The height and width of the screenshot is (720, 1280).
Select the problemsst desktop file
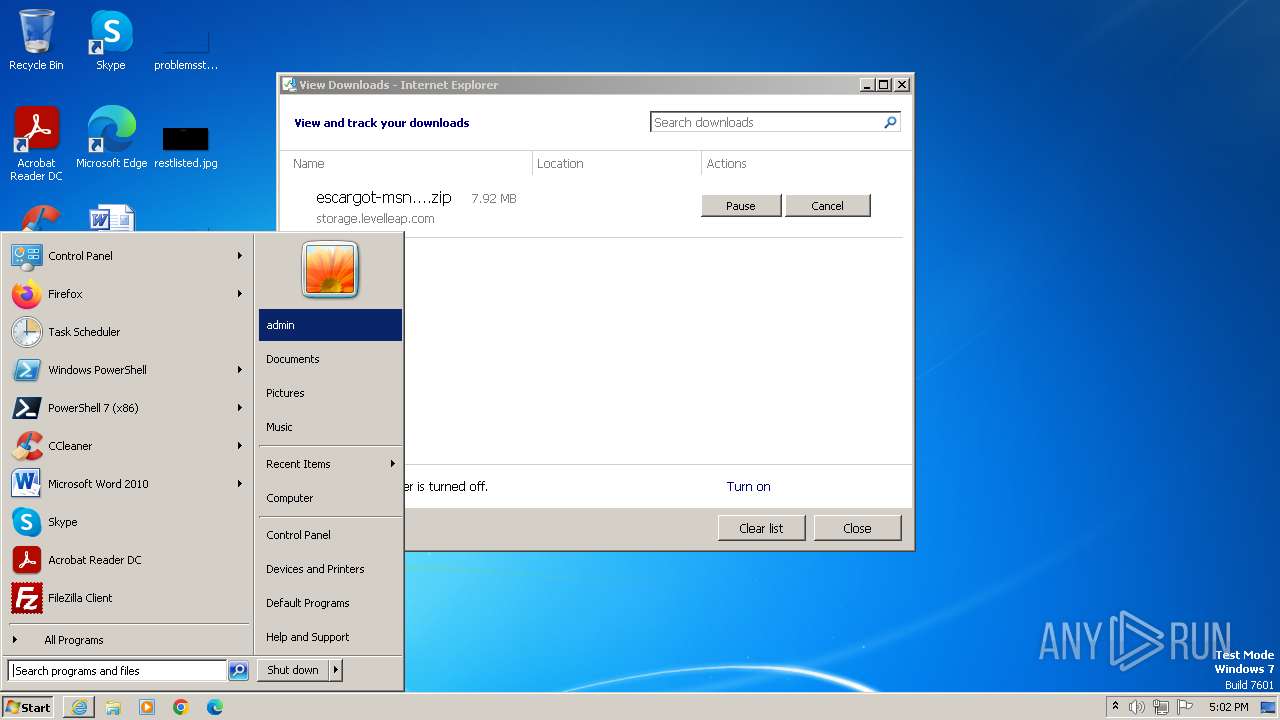186,48
